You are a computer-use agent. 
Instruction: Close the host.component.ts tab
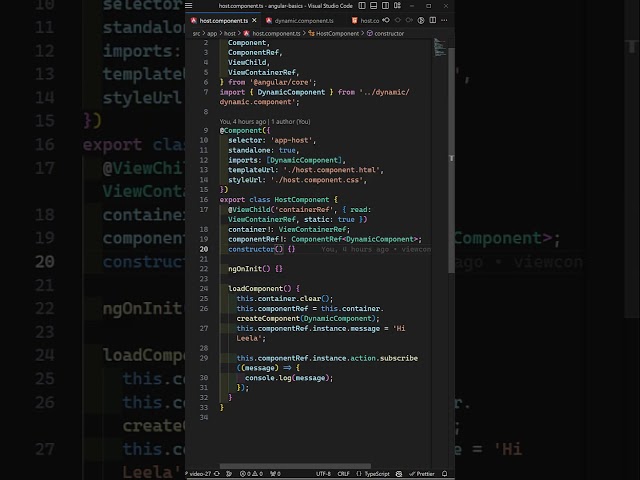[254, 20]
